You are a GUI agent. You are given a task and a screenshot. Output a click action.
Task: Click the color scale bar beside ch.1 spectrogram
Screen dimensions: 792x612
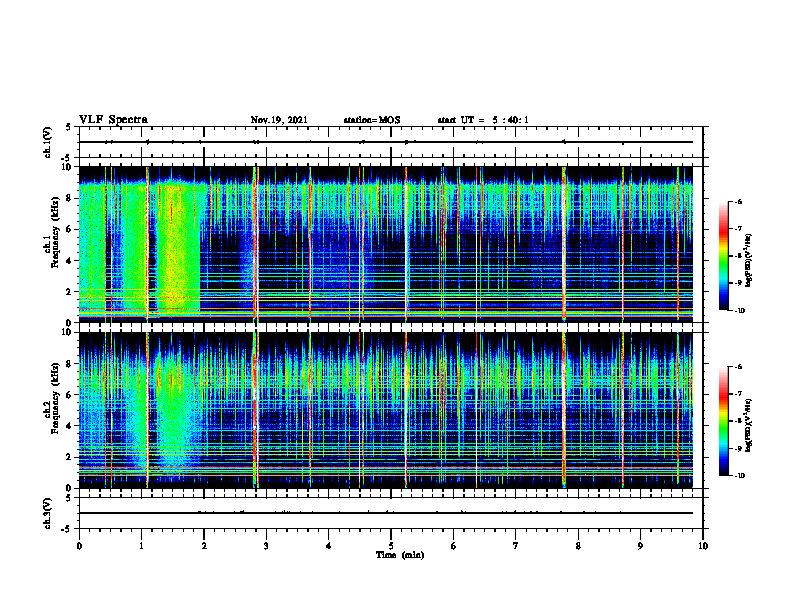click(x=723, y=256)
